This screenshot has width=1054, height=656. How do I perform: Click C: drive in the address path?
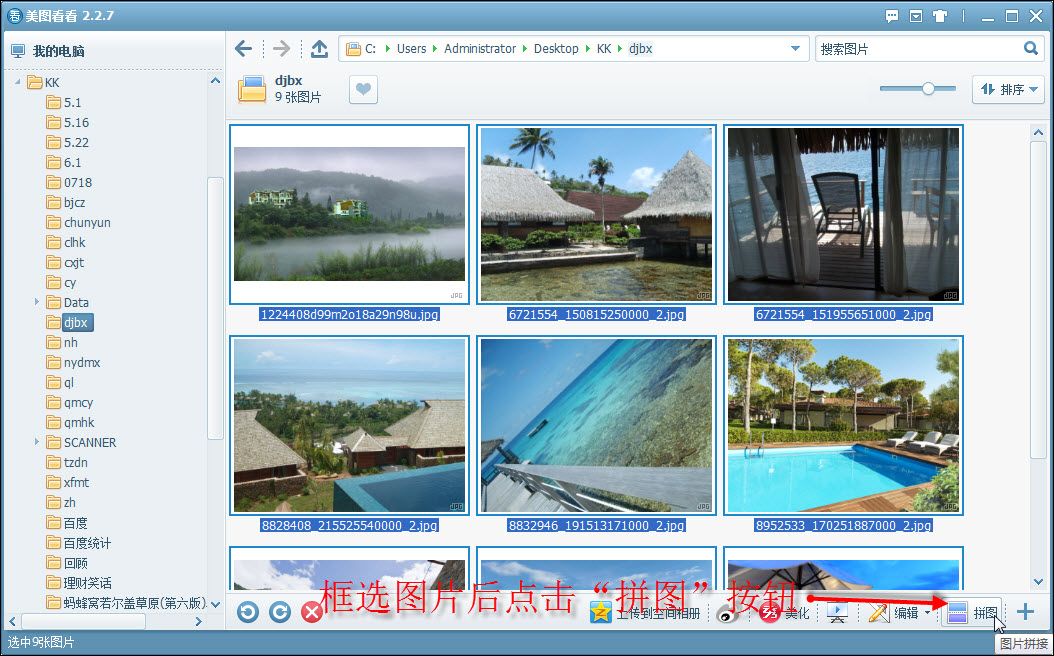[x=370, y=48]
